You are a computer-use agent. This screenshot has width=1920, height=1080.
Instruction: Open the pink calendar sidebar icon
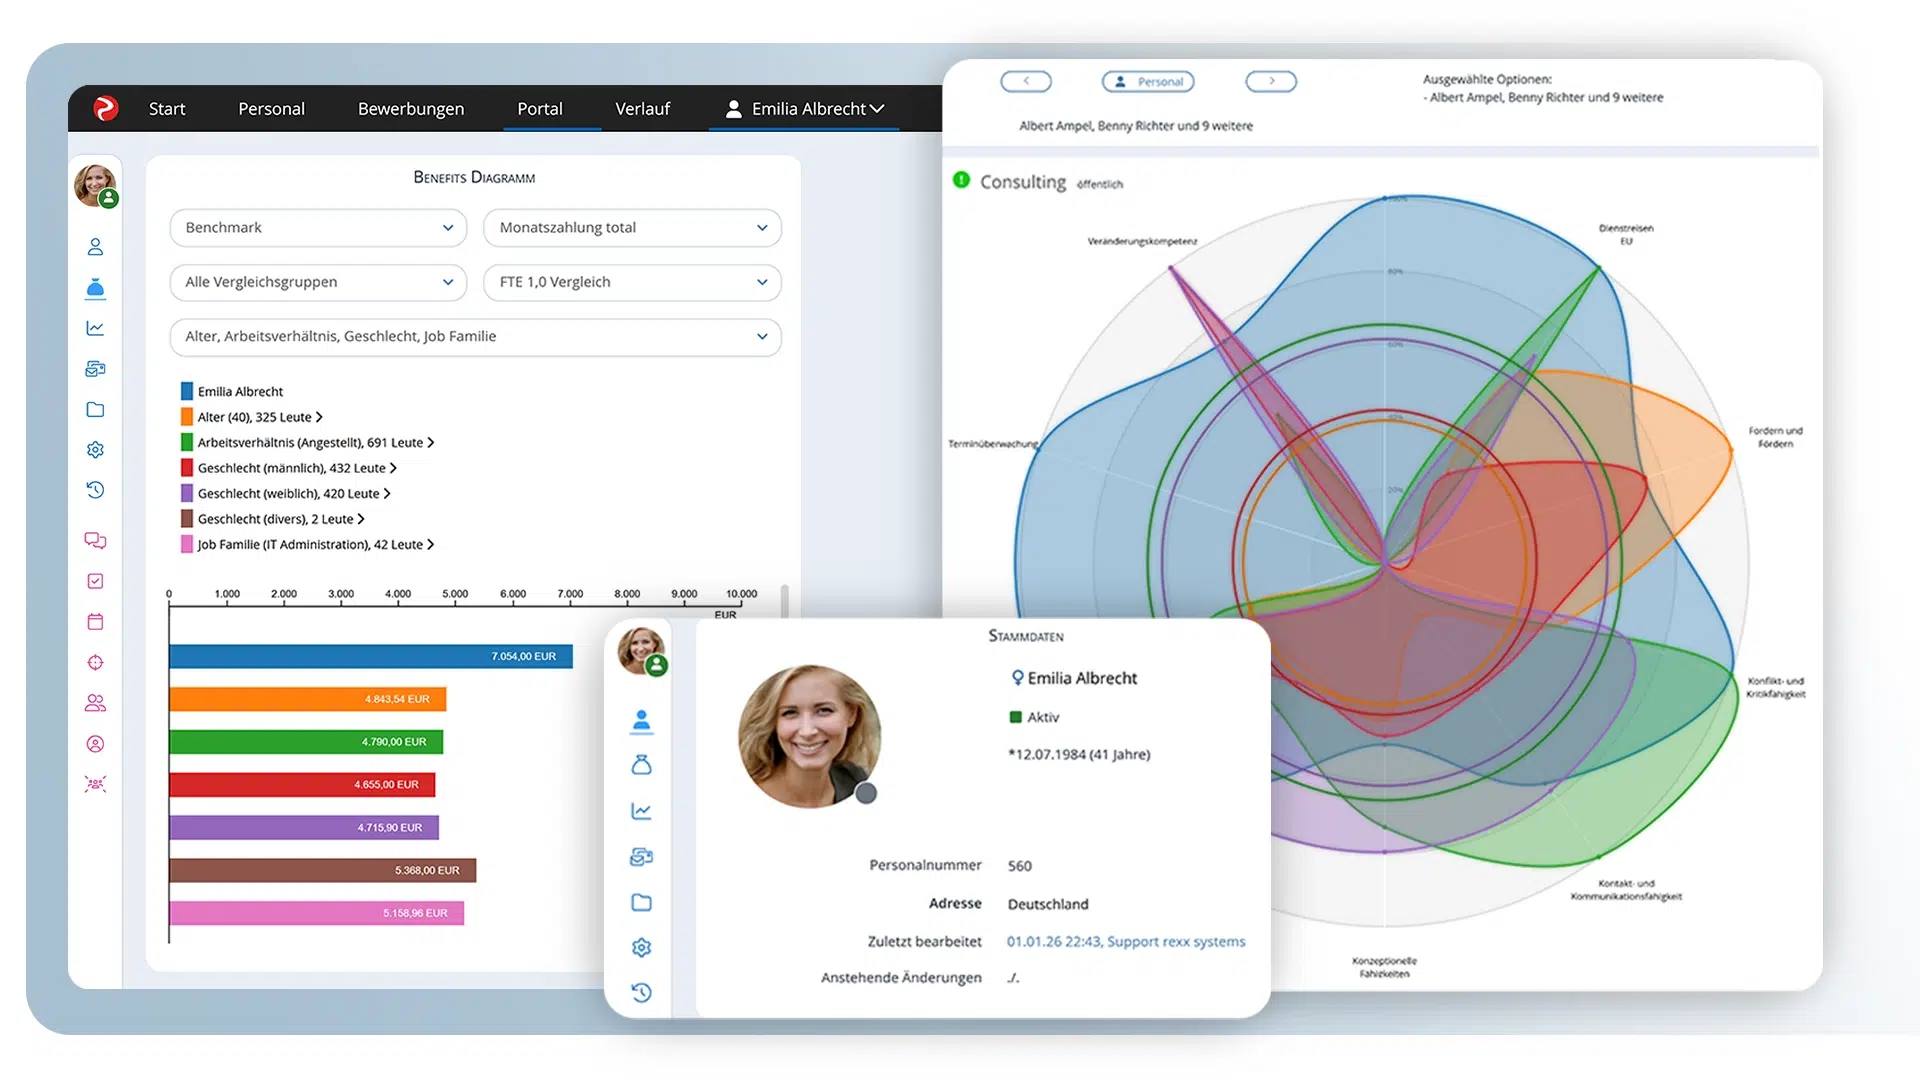click(95, 622)
